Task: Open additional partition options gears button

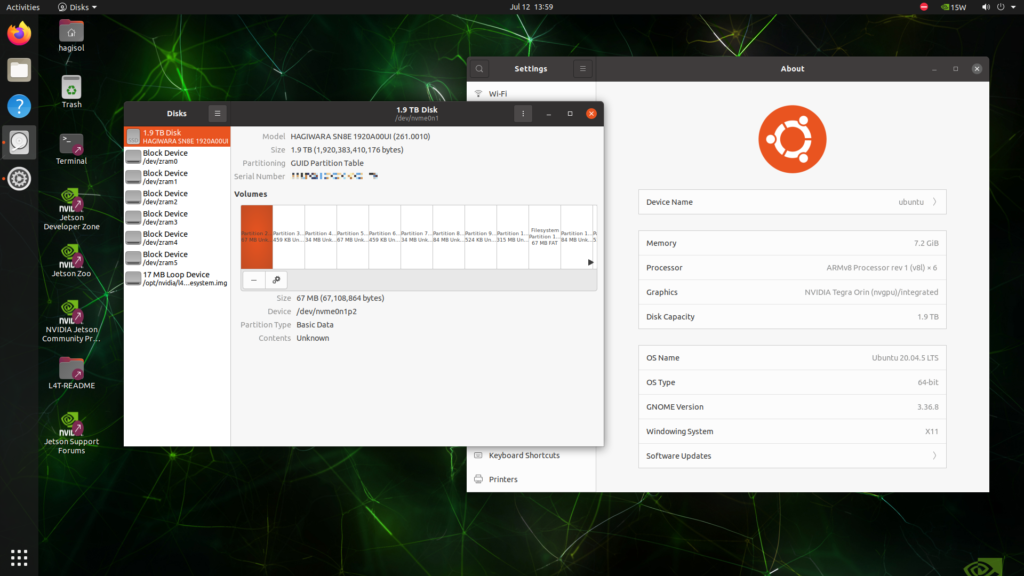Action: click(x=276, y=280)
